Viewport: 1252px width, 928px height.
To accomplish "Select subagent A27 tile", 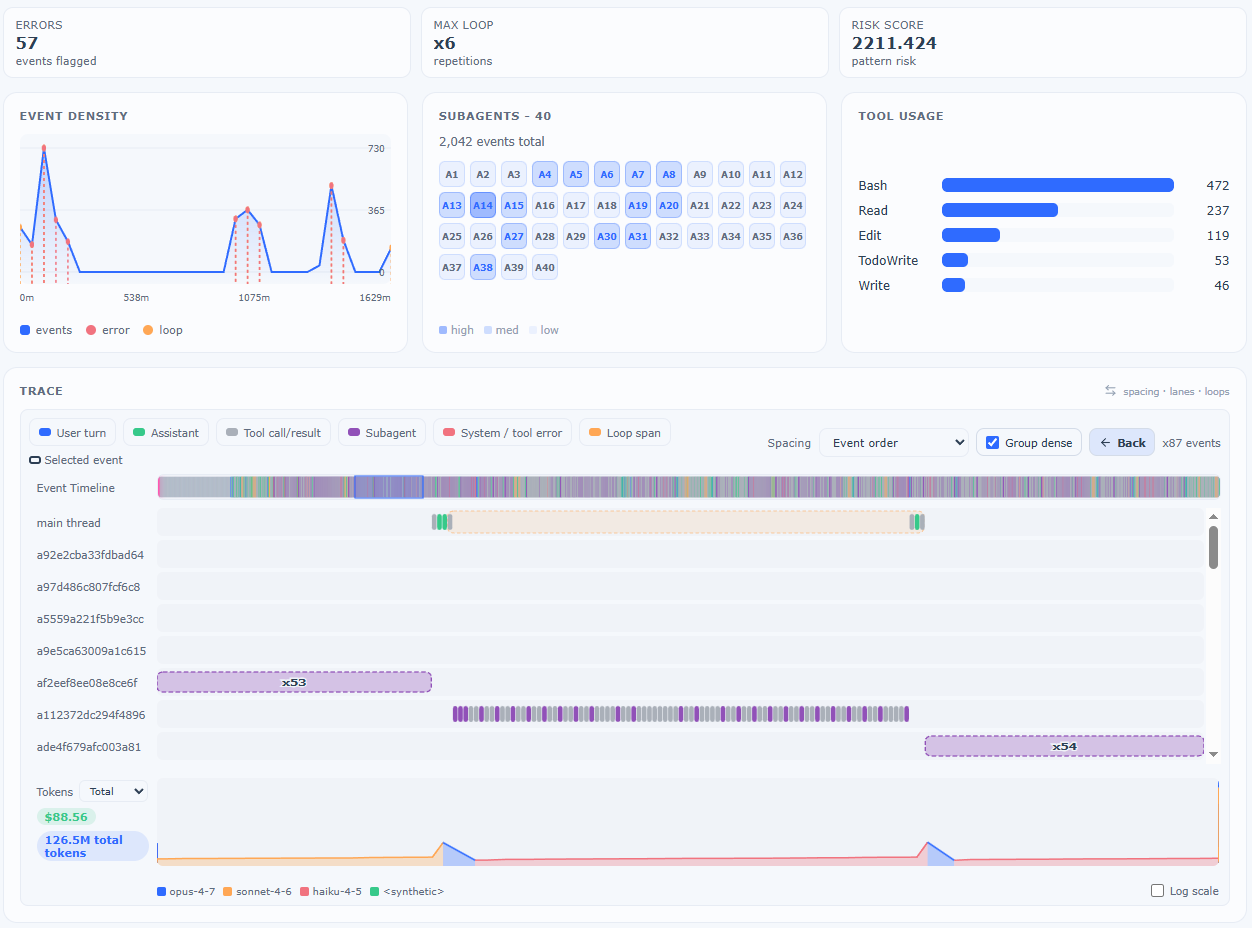I will (514, 237).
